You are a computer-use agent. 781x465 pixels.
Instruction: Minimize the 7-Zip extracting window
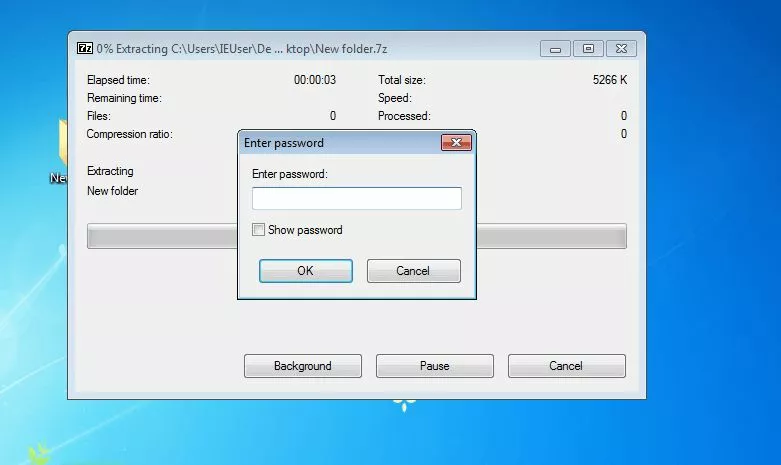point(555,49)
